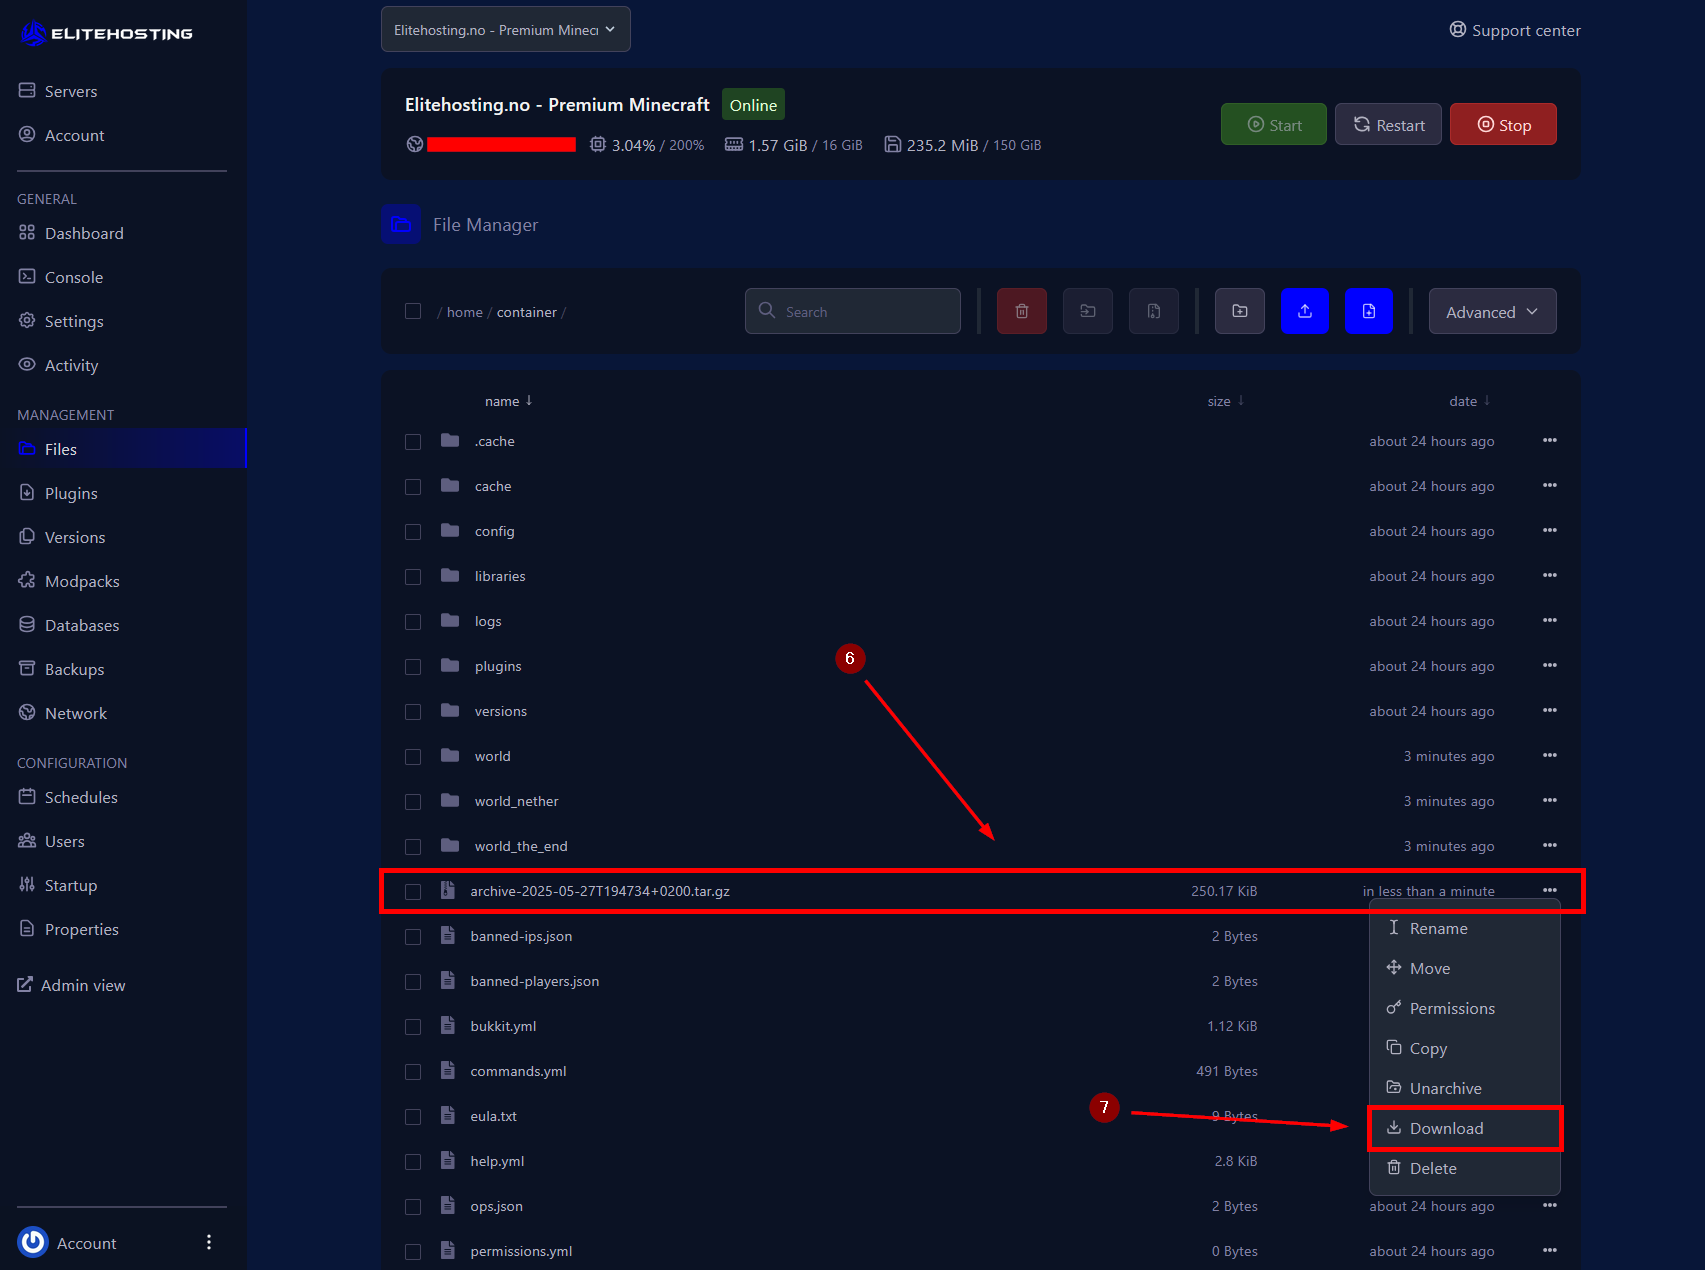Open the world_nether folder icon
The height and width of the screenshot is (1270, 1705).
pyautogui.click(x=450, y=800)
